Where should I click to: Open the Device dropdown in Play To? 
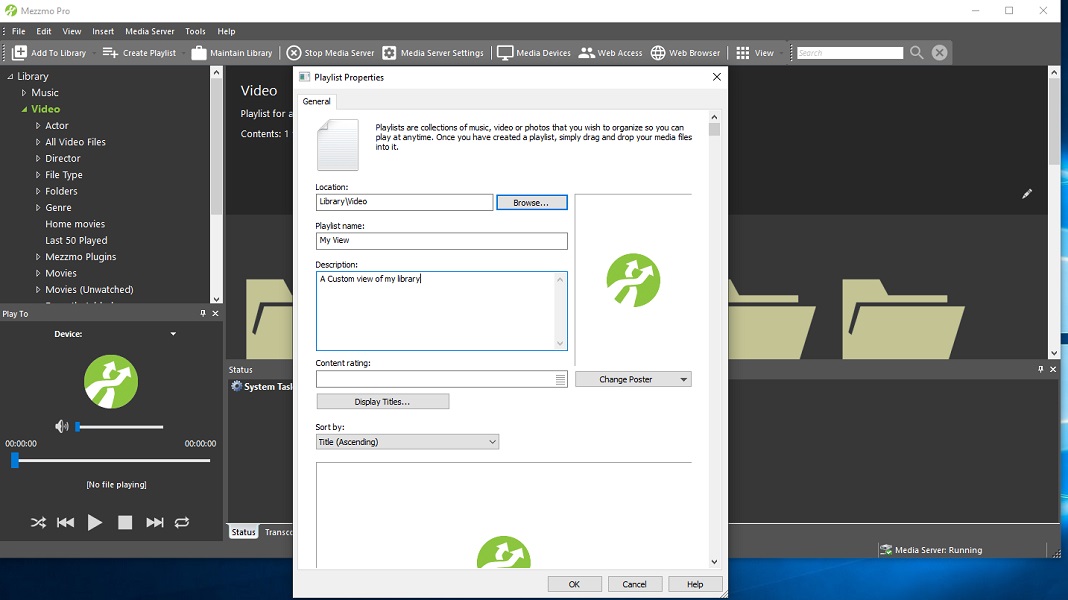pyautogui.click(x=173, y=334)
